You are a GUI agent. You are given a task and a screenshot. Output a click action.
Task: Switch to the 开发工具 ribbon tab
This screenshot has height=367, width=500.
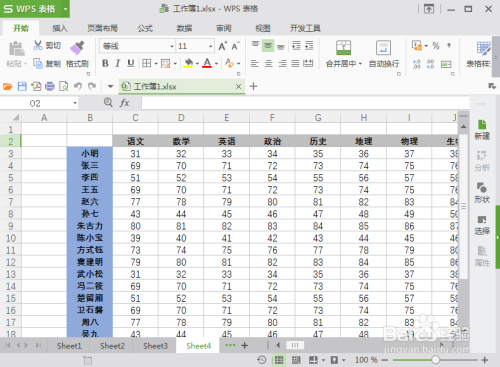pyautogui.click(x=305, y=28)
